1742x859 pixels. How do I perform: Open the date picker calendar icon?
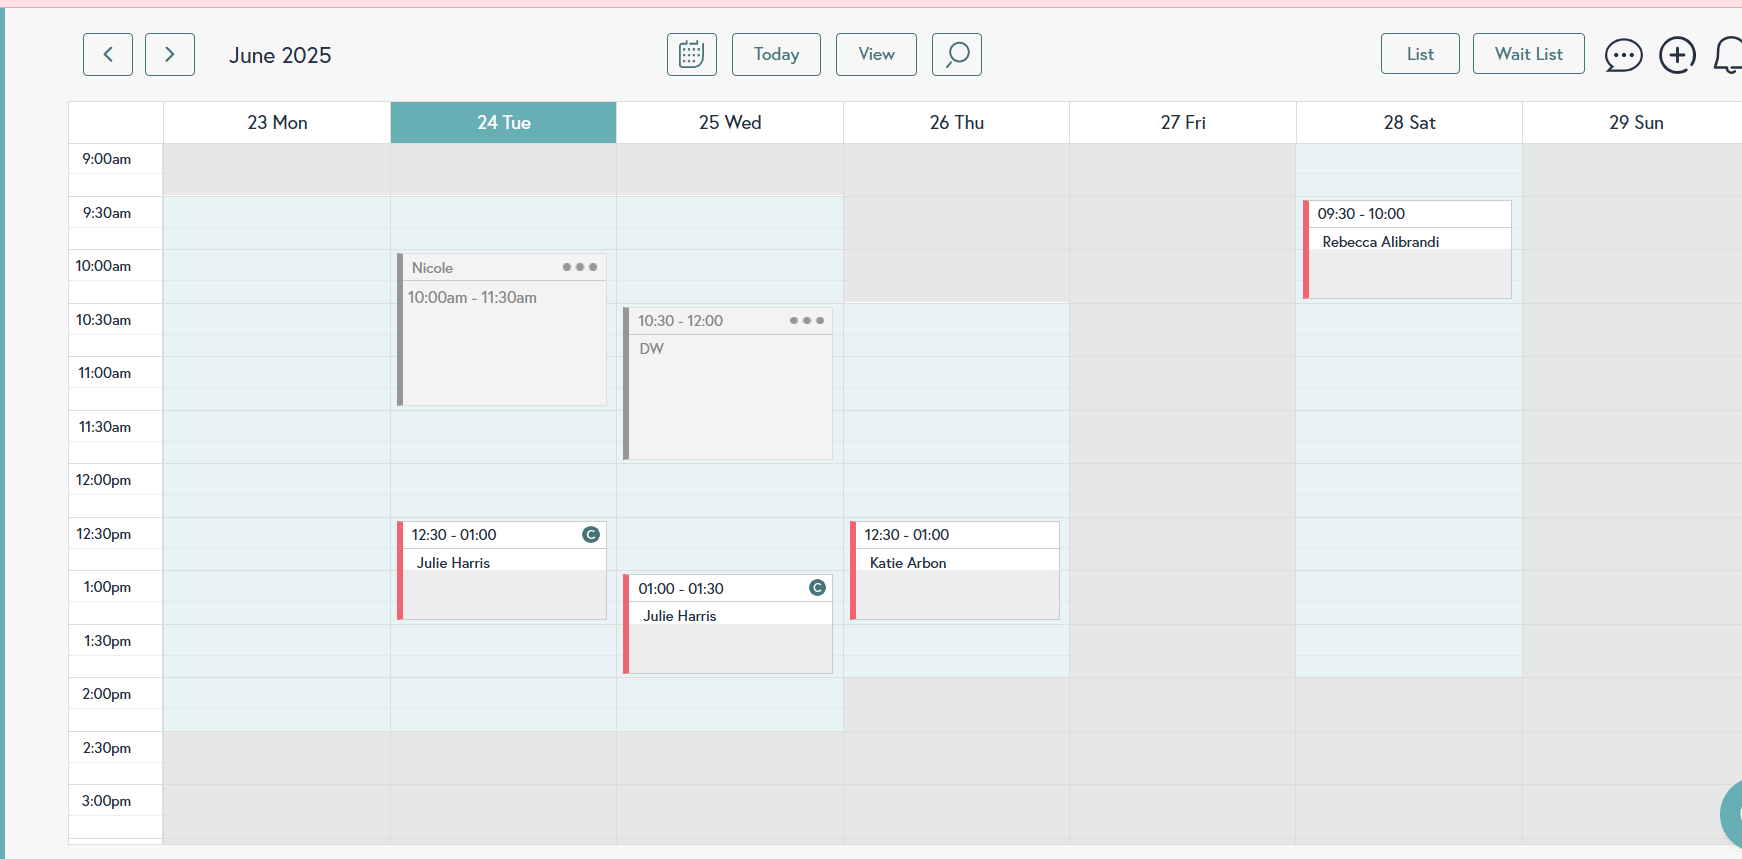692,54
